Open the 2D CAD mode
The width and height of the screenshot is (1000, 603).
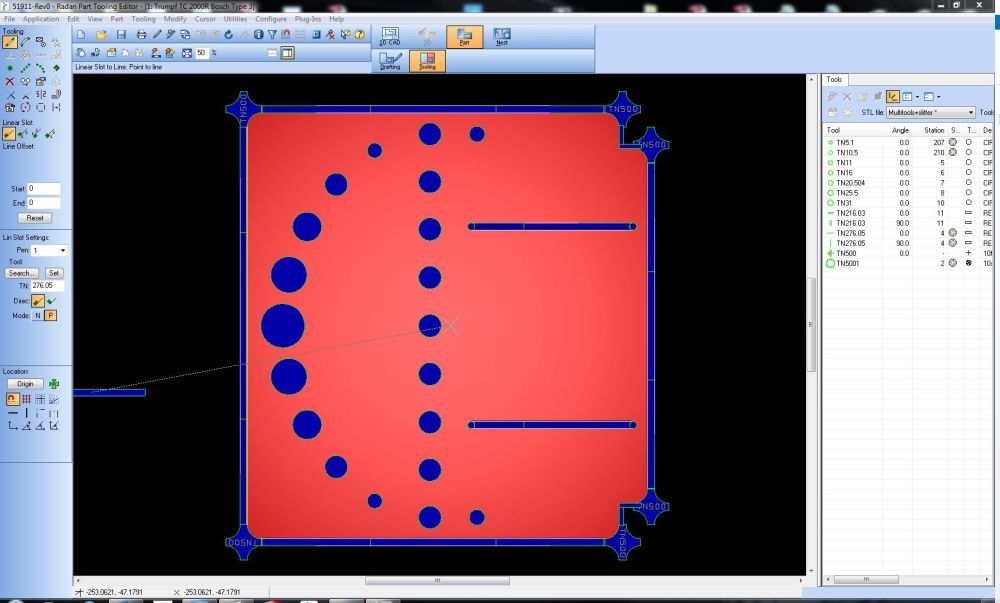(x=390, y=37)
